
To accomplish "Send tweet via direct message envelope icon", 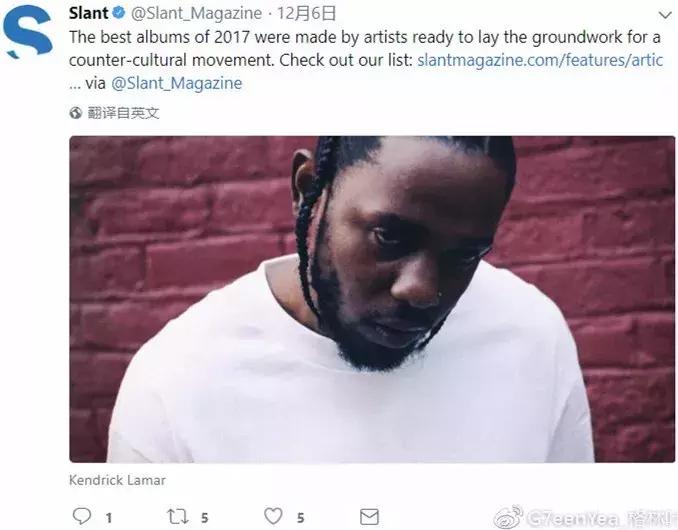I will [369, 517].
